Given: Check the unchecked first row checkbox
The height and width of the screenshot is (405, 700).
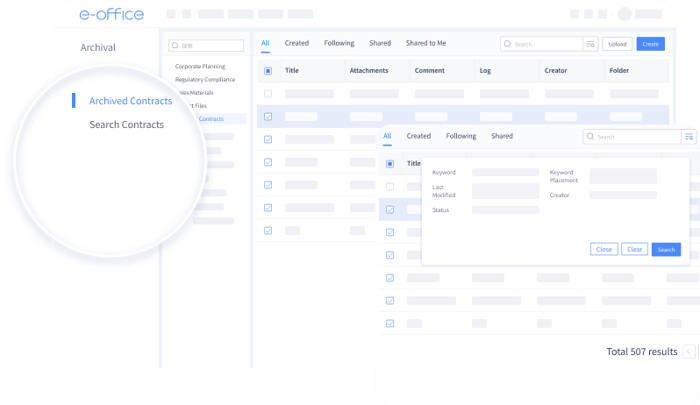Looking at the screenshot, I should (268, 94).
